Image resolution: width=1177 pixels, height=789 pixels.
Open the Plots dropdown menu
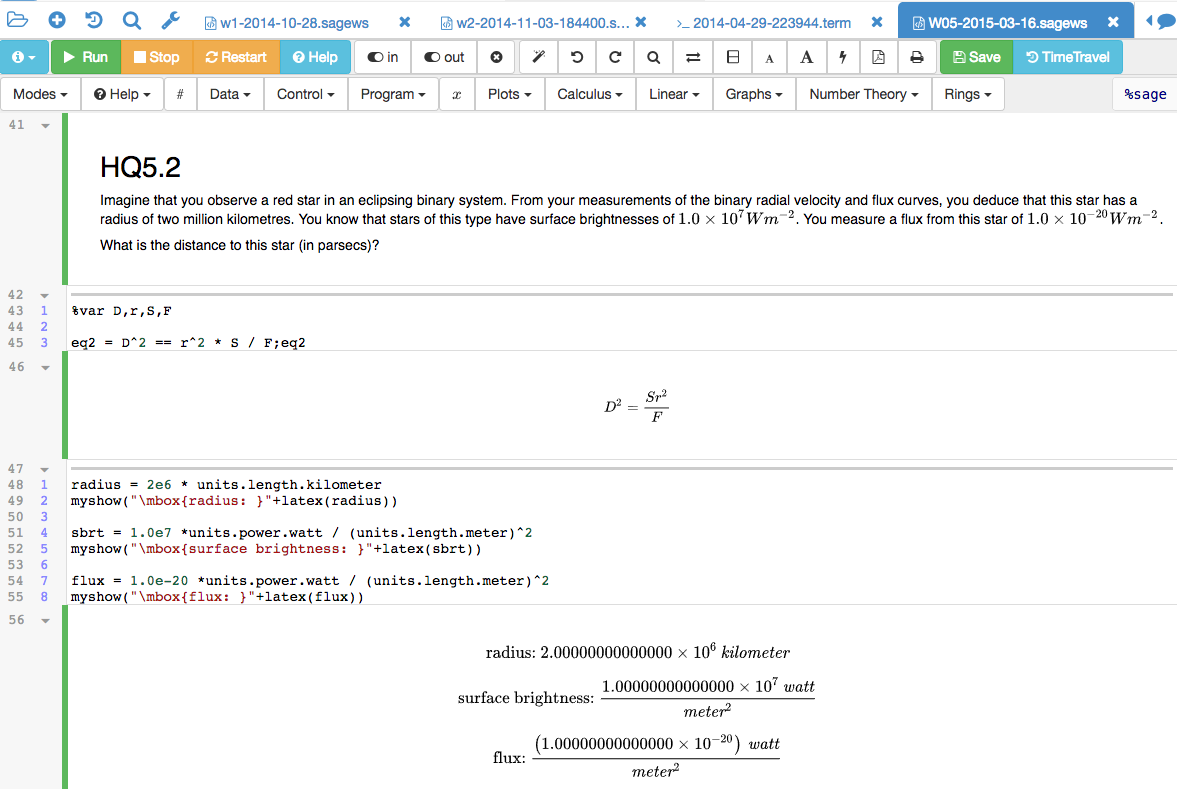click(x=509, y=94)
